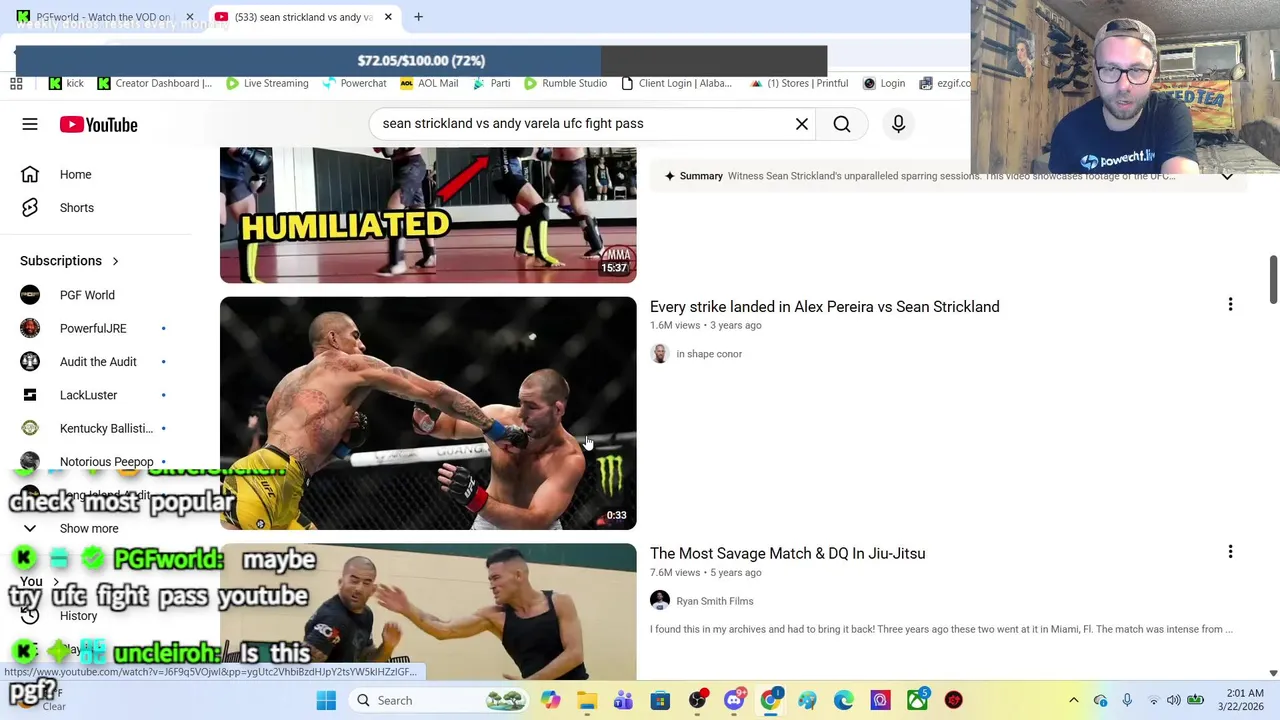
Task: Open Ryan Savage Films channel avatar
Action: click(660, 600)
